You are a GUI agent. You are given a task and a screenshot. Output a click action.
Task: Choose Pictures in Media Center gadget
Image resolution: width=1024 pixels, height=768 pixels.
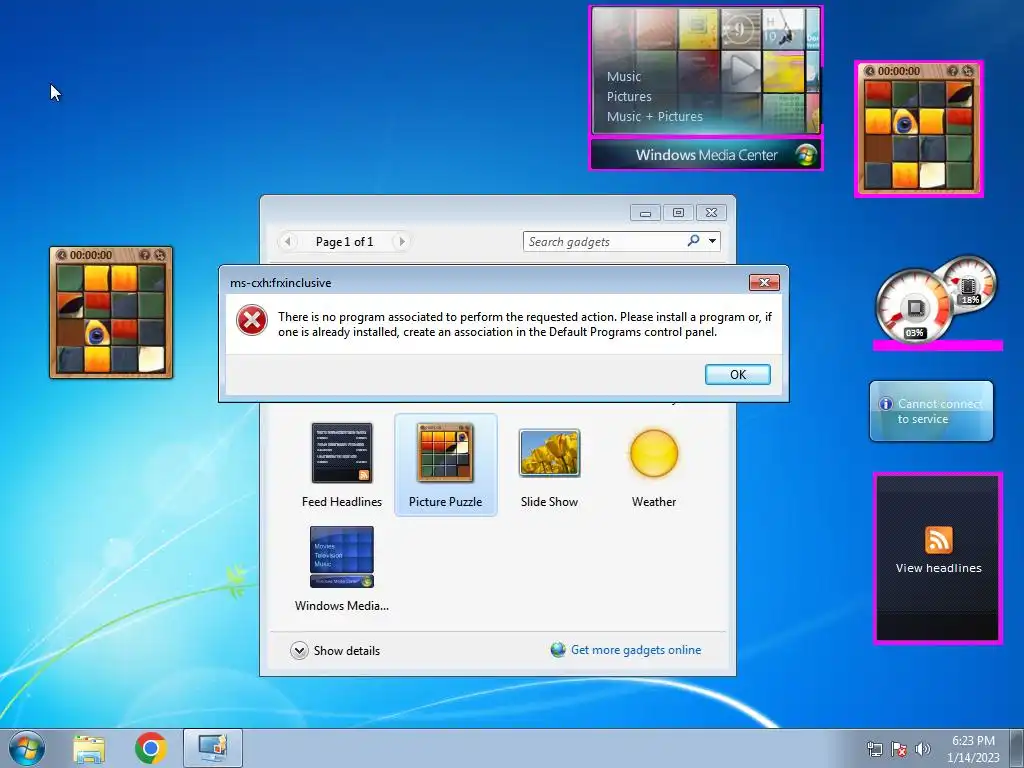click(629, 97)
